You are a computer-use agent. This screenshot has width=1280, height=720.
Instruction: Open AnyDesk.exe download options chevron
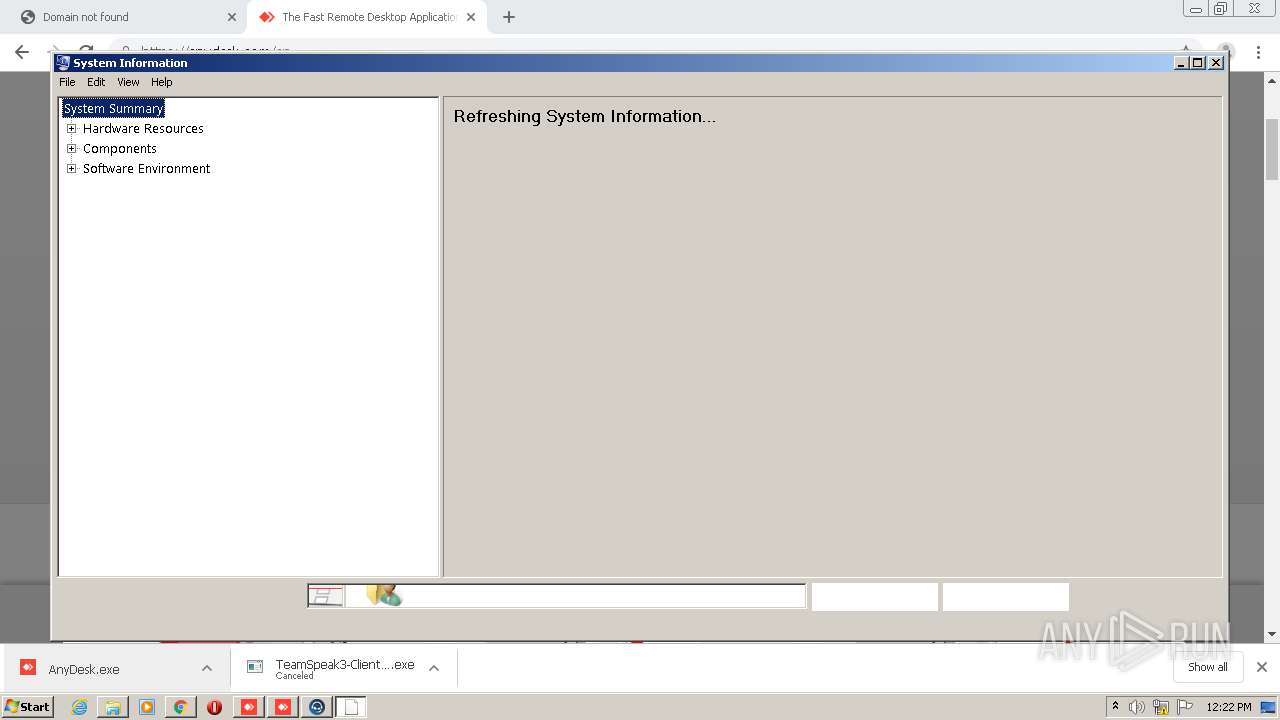pyautogui.click(x=207, y=668)
